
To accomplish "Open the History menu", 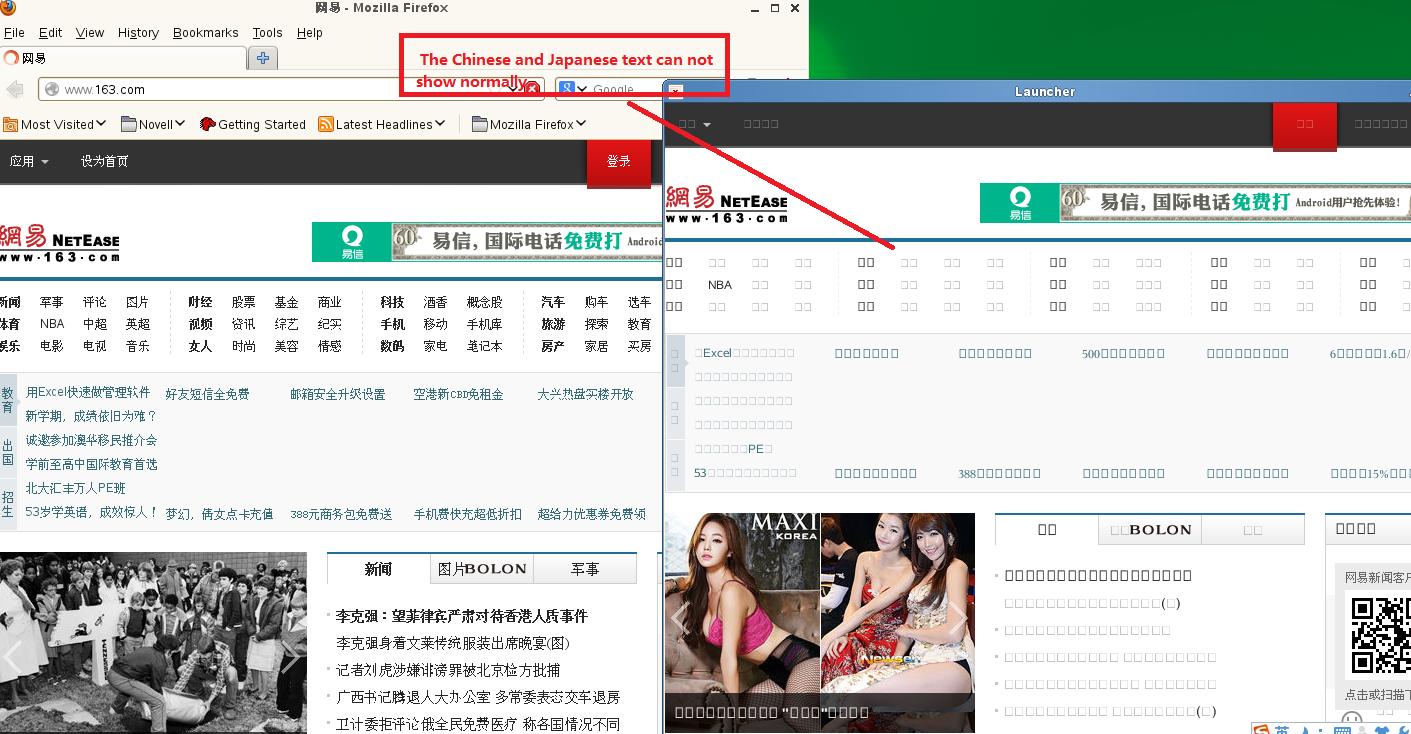I will (138, 32).
